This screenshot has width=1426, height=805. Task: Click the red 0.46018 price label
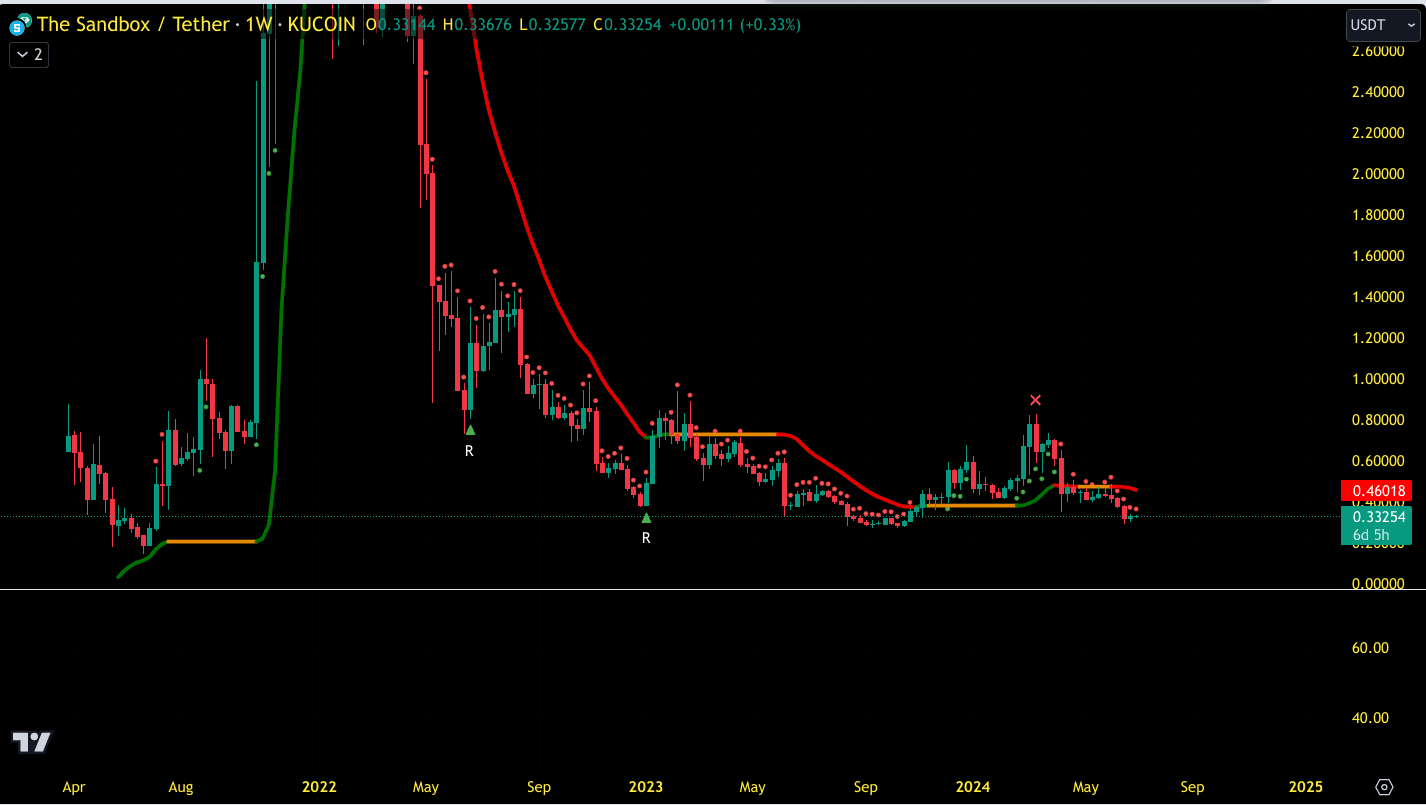click(x=1376, y=491)
